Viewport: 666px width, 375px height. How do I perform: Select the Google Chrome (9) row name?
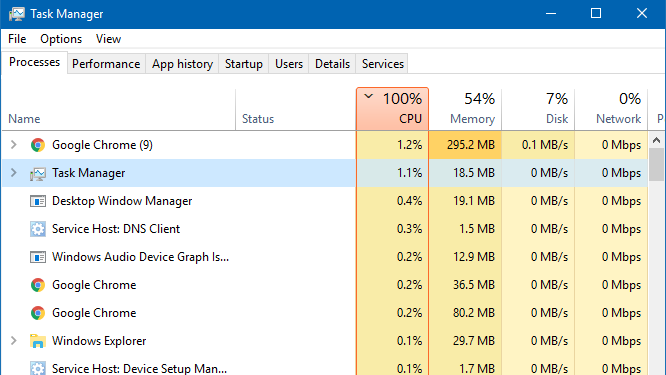pyautogui.click(x=102, y=145)
